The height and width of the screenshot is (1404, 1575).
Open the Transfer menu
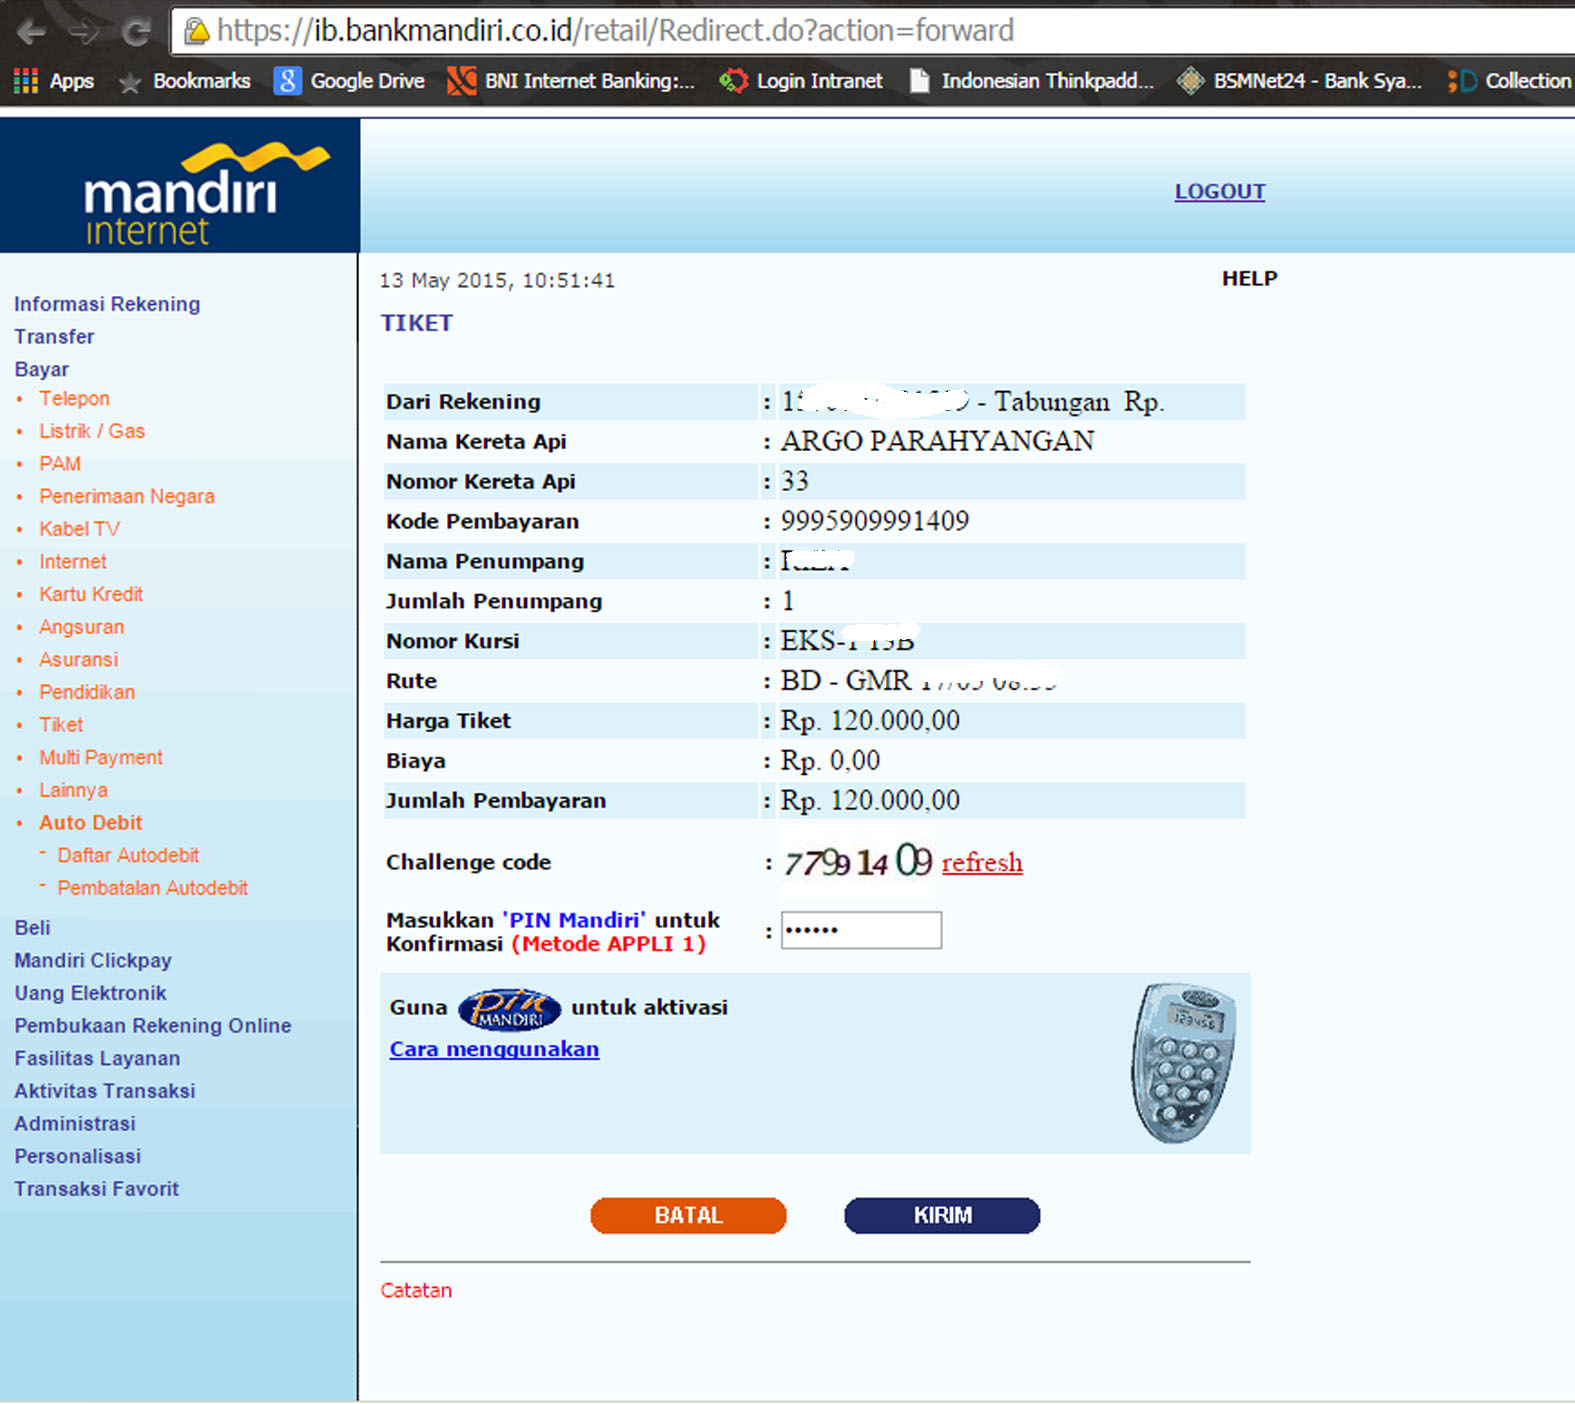(54, 337)
